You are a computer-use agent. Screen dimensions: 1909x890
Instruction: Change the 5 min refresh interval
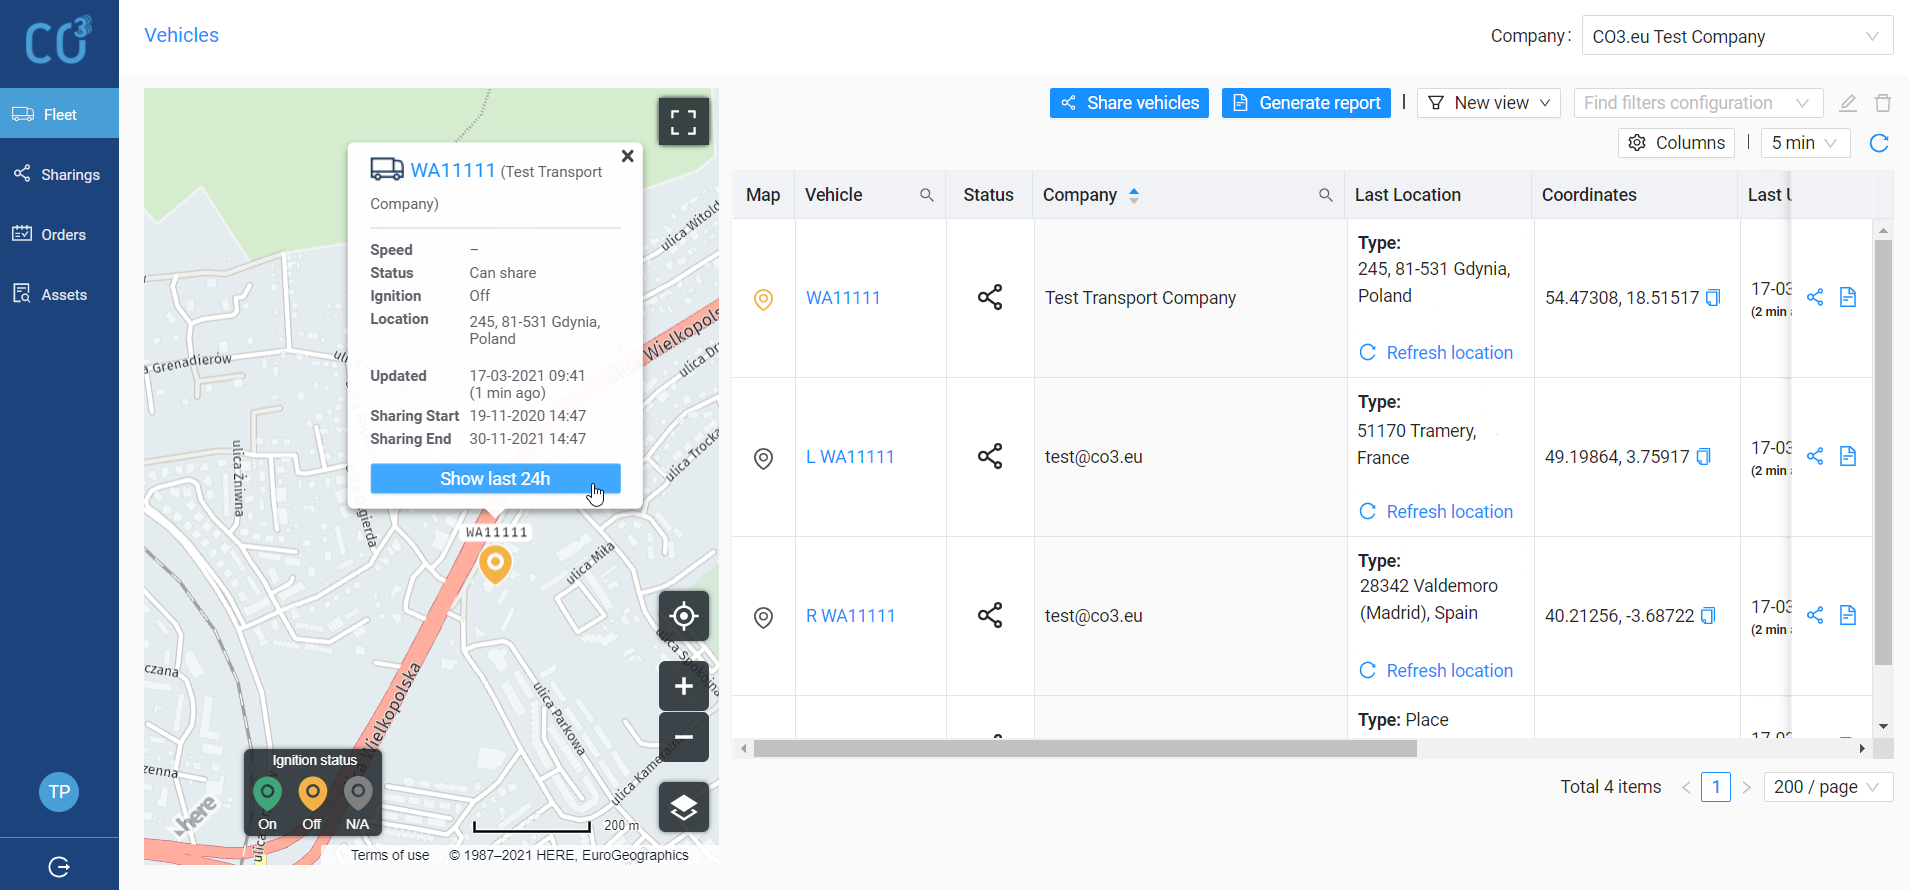[1805, 143]
